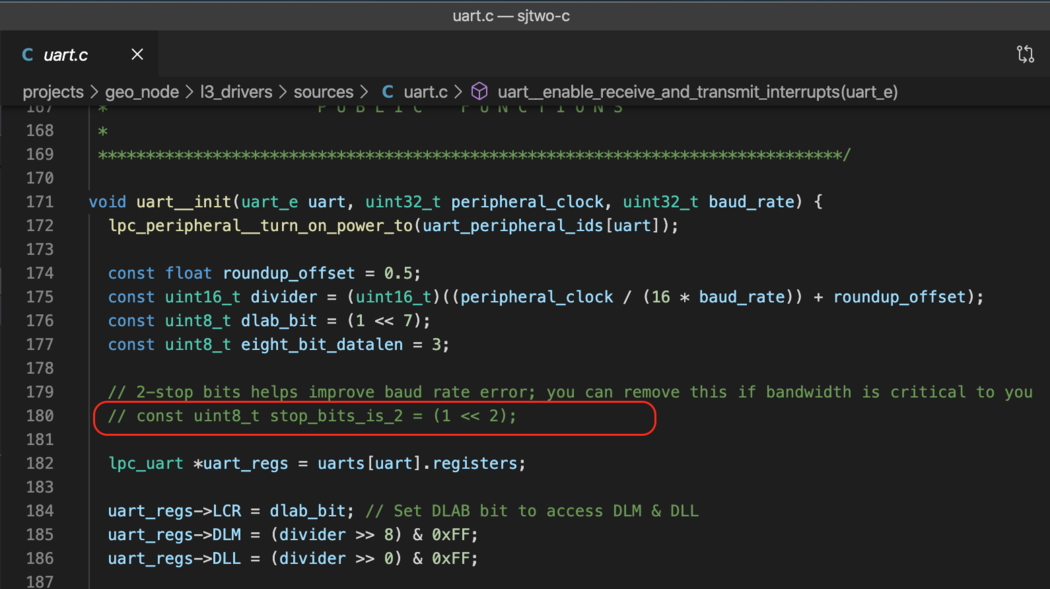Expand chevron after sources breadcrumb
The width and height of the screenshot is (1050, 589).
tap(364, 92)
